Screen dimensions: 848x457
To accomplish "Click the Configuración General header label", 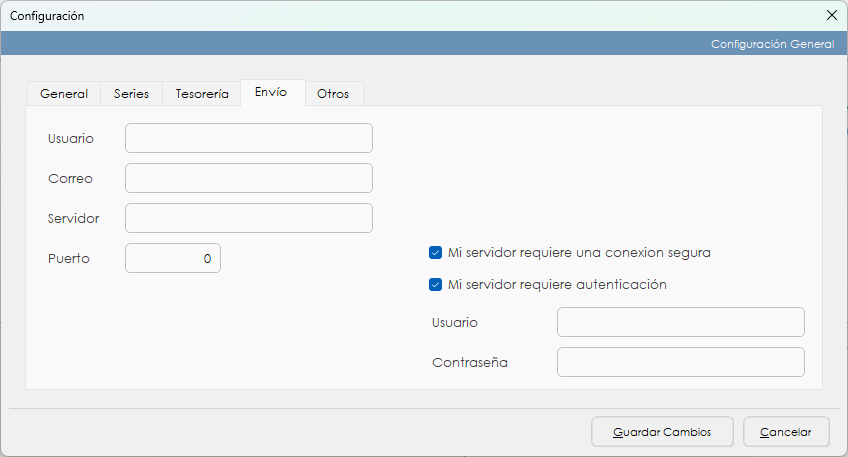I will [x=771, y=44].
